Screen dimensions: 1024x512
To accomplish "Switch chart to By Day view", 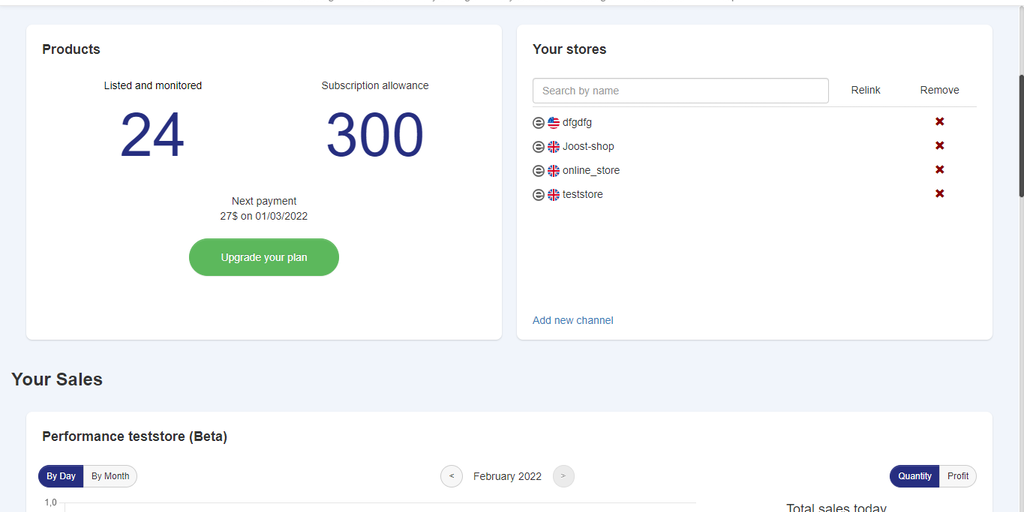I will pos(61,476).
